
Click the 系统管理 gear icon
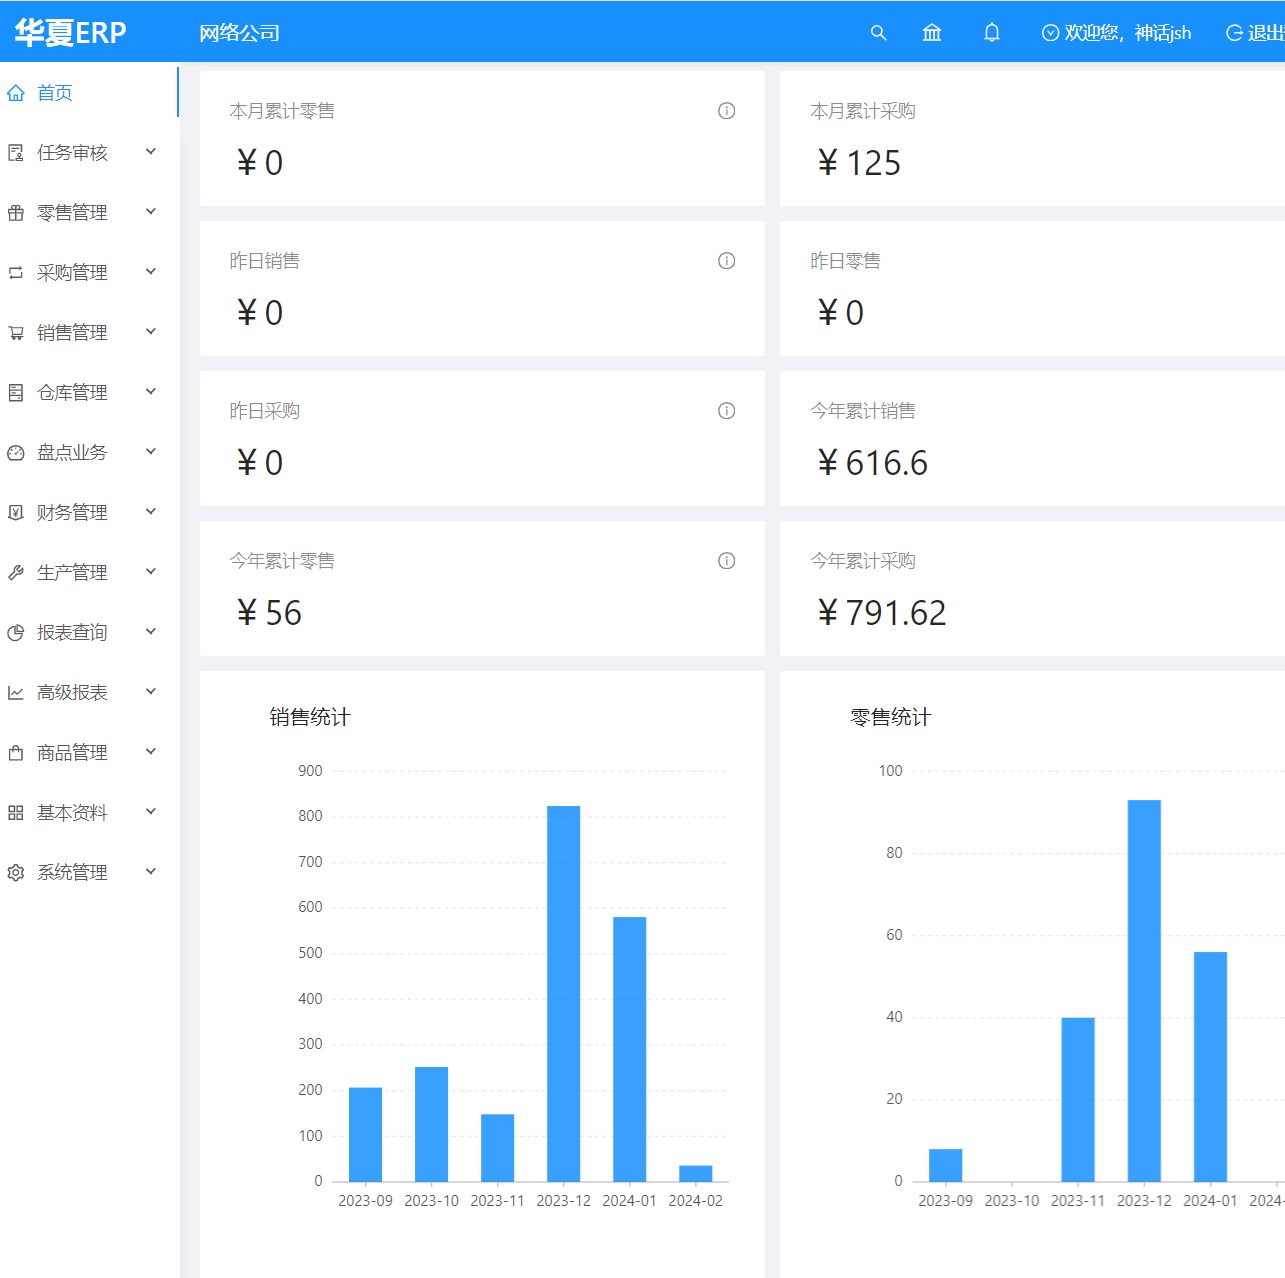pos(16,873)
